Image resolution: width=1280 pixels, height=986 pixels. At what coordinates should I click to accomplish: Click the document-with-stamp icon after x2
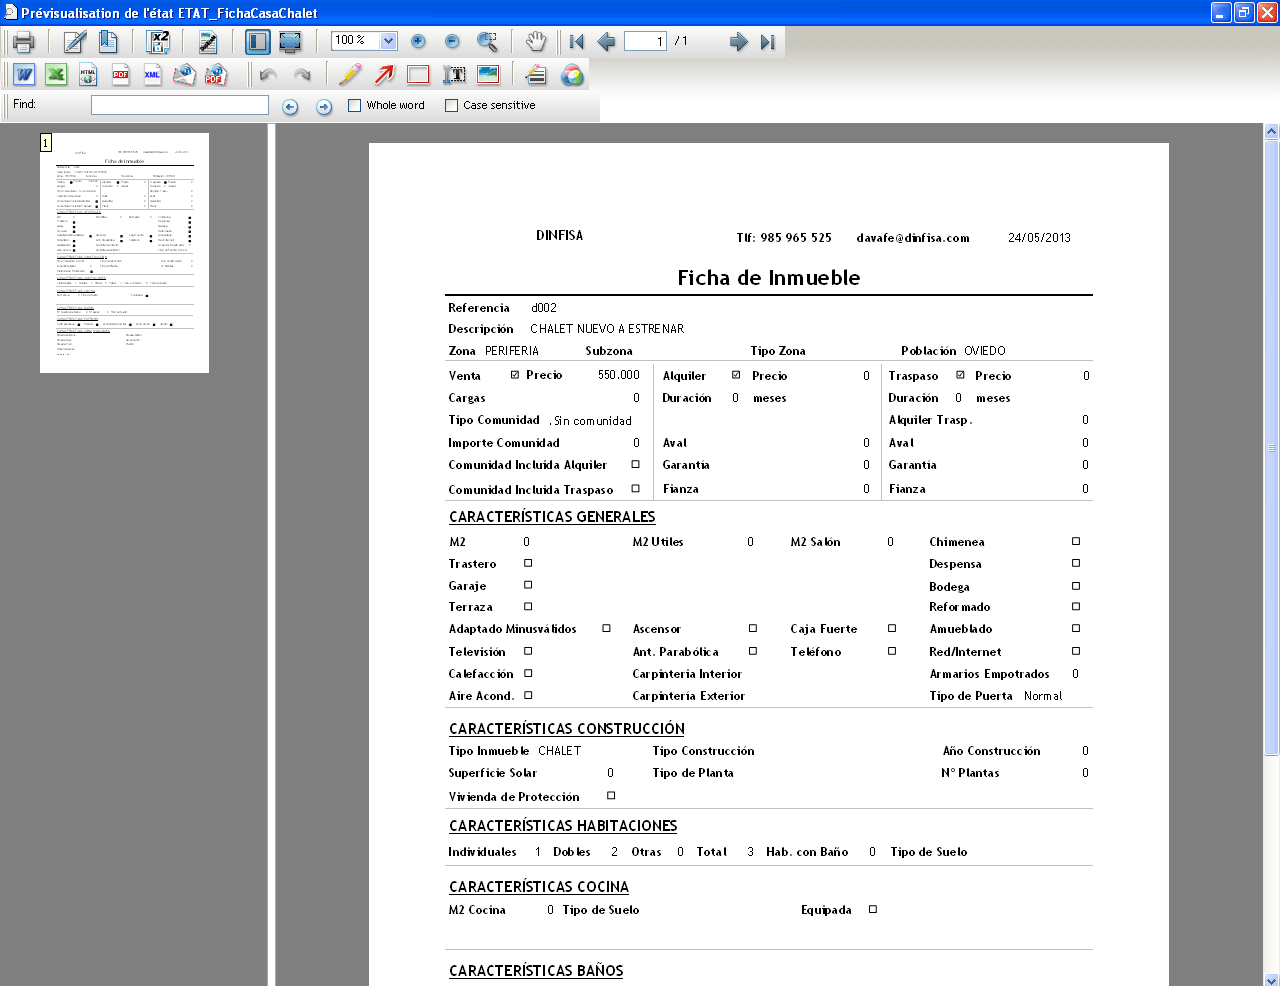[207, 42]
